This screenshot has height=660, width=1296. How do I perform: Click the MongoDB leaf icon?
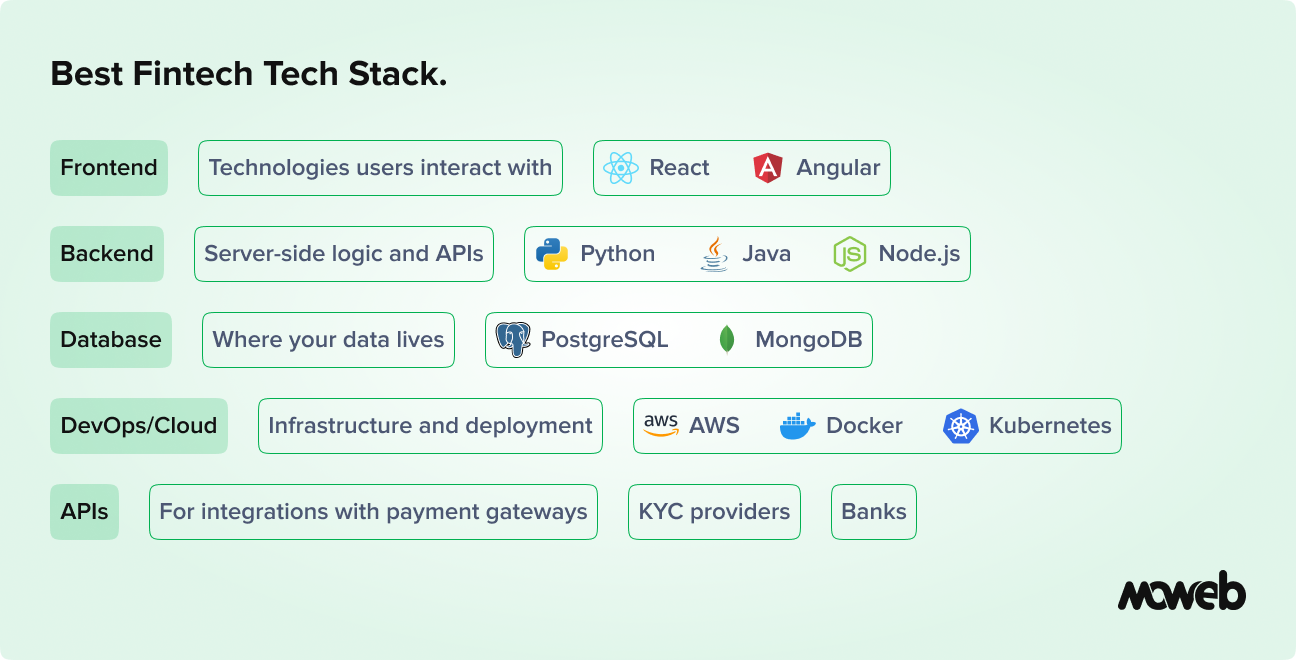pyautogui.click(x=724, y=339)
